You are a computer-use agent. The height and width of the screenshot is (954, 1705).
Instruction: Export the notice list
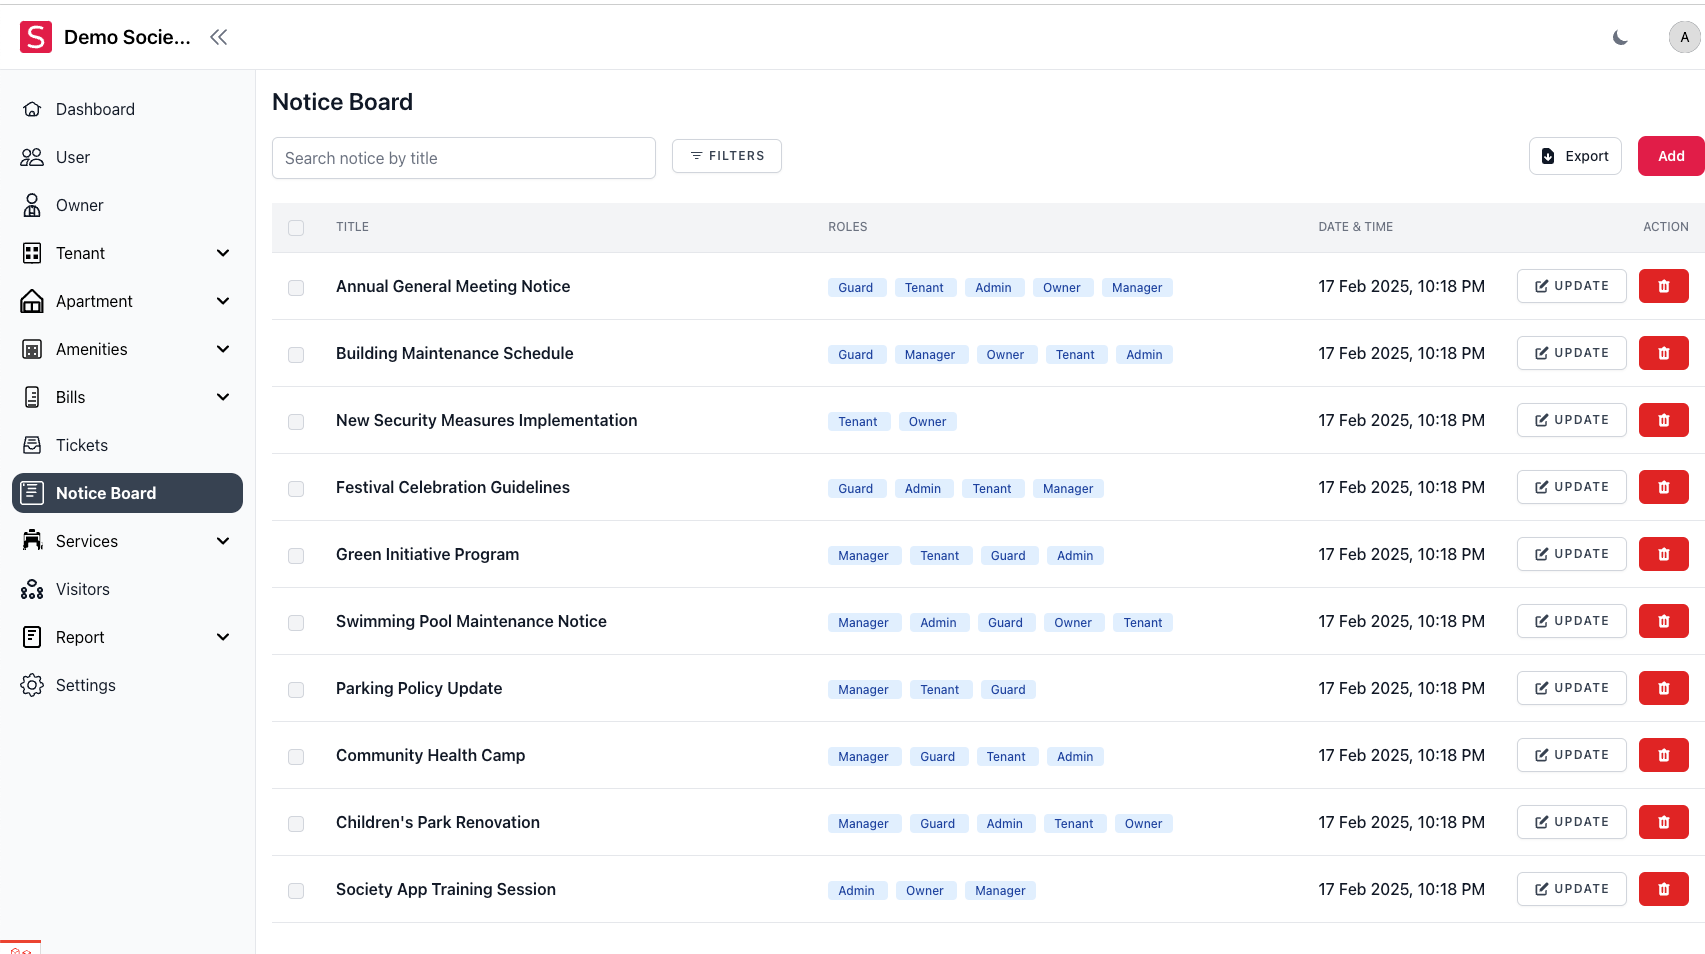[1575, 156]
